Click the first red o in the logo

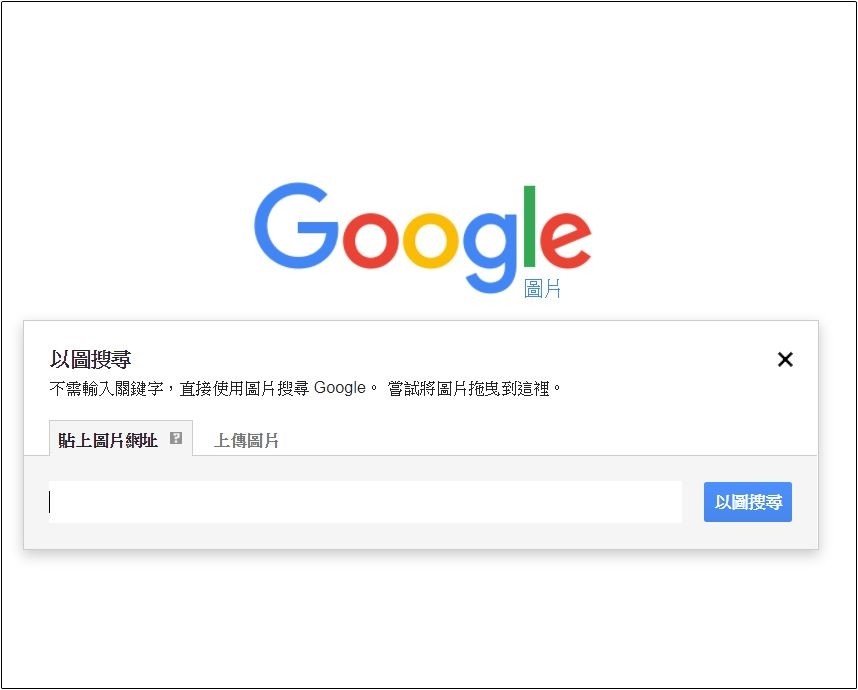(370, 240)
